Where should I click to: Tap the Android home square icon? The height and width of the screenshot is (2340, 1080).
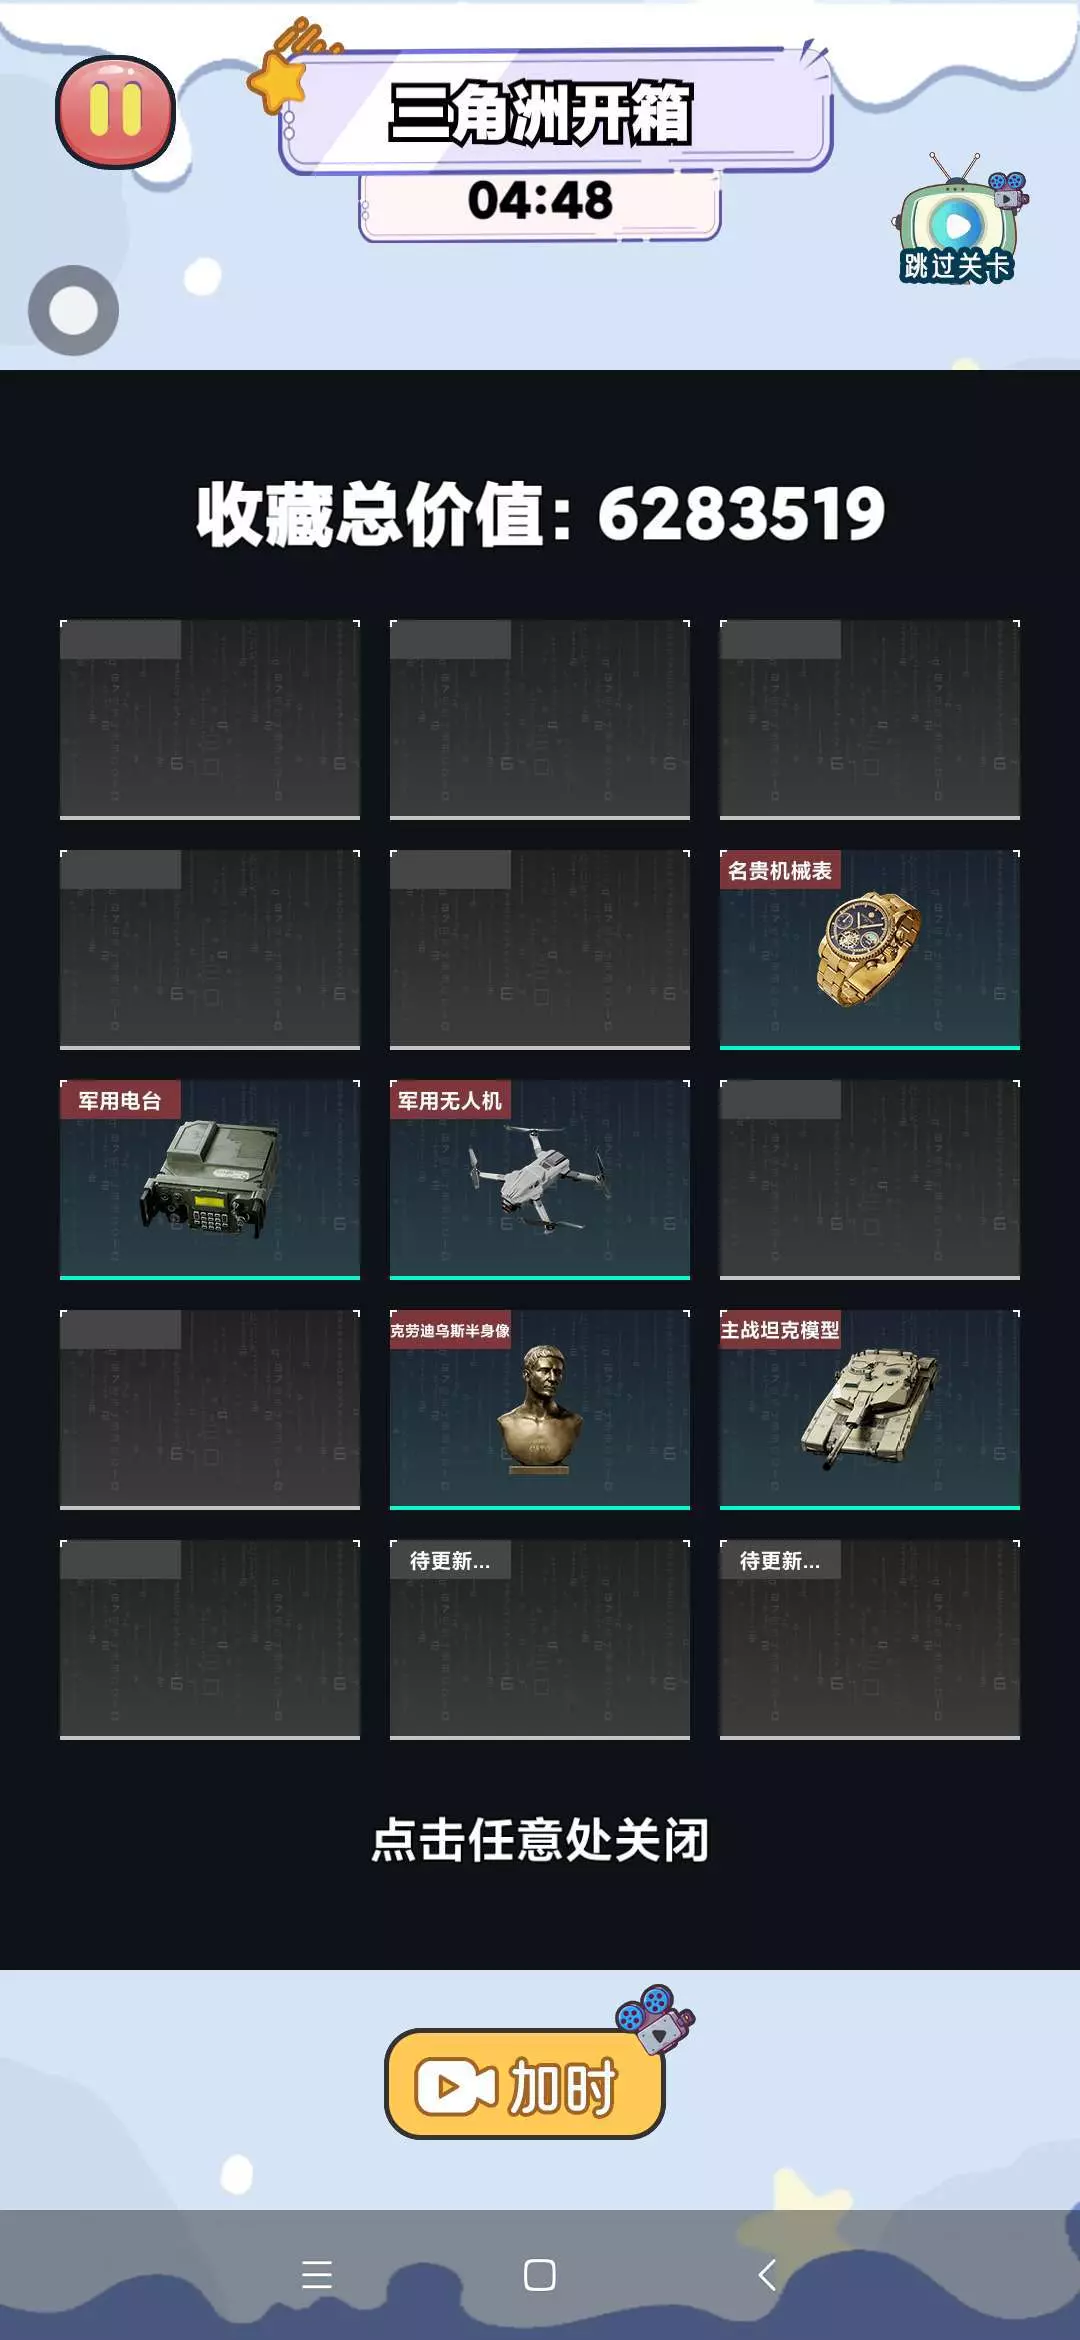pyautogui.click(x=540, y=2275)
